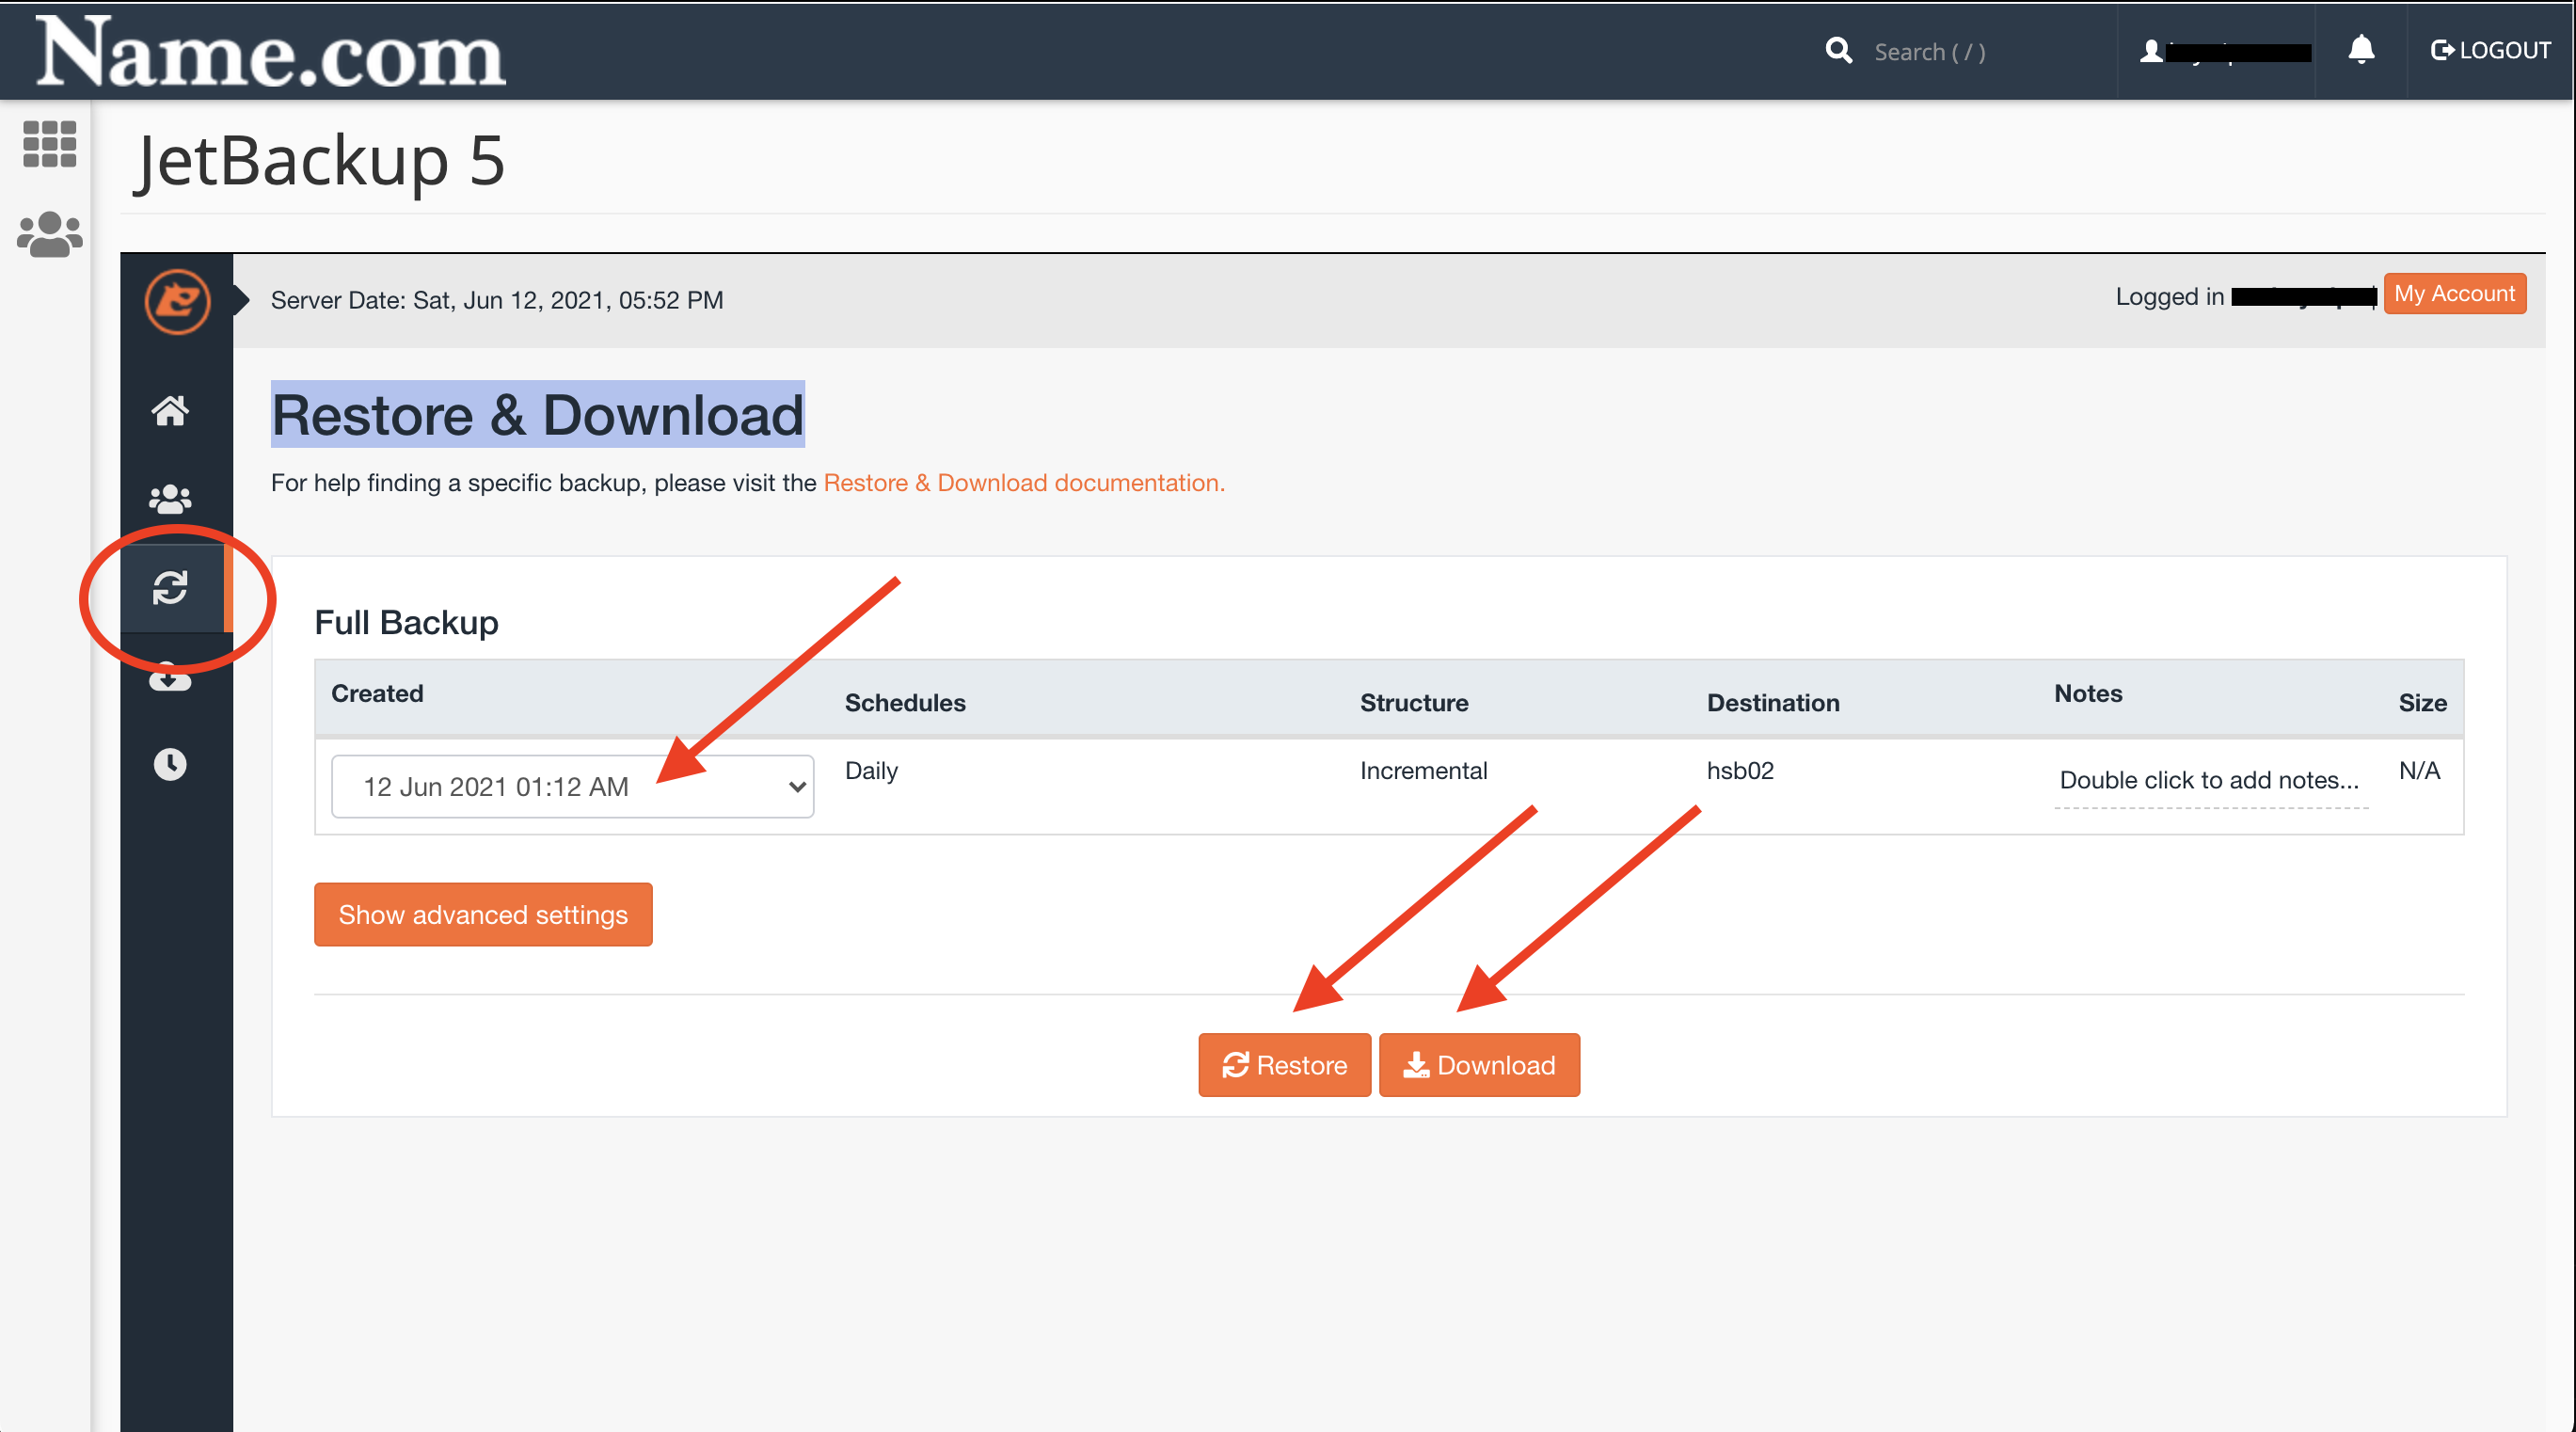Open the Queue clock icon

[170, 765]
